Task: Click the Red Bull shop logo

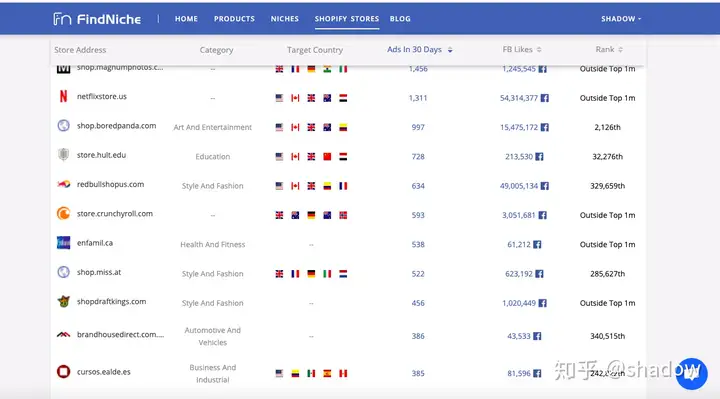Action: tap(63, 184)
